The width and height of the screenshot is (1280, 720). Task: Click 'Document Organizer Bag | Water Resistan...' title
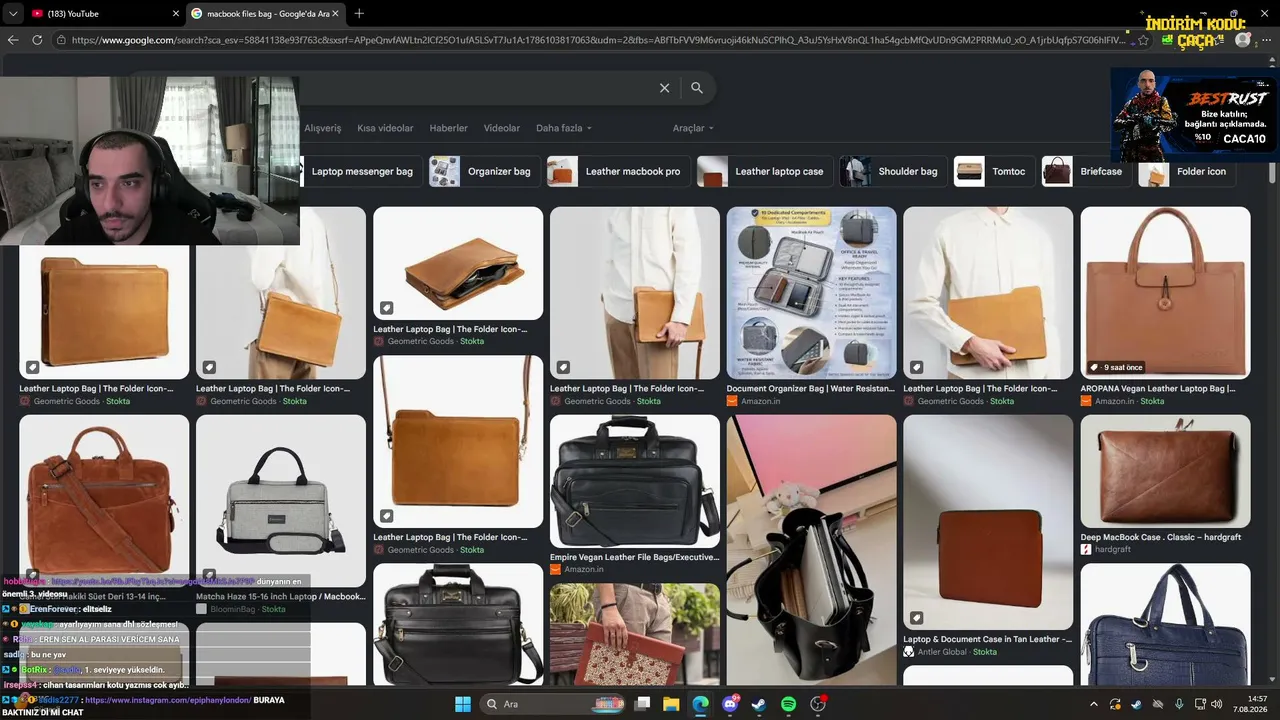811,388
